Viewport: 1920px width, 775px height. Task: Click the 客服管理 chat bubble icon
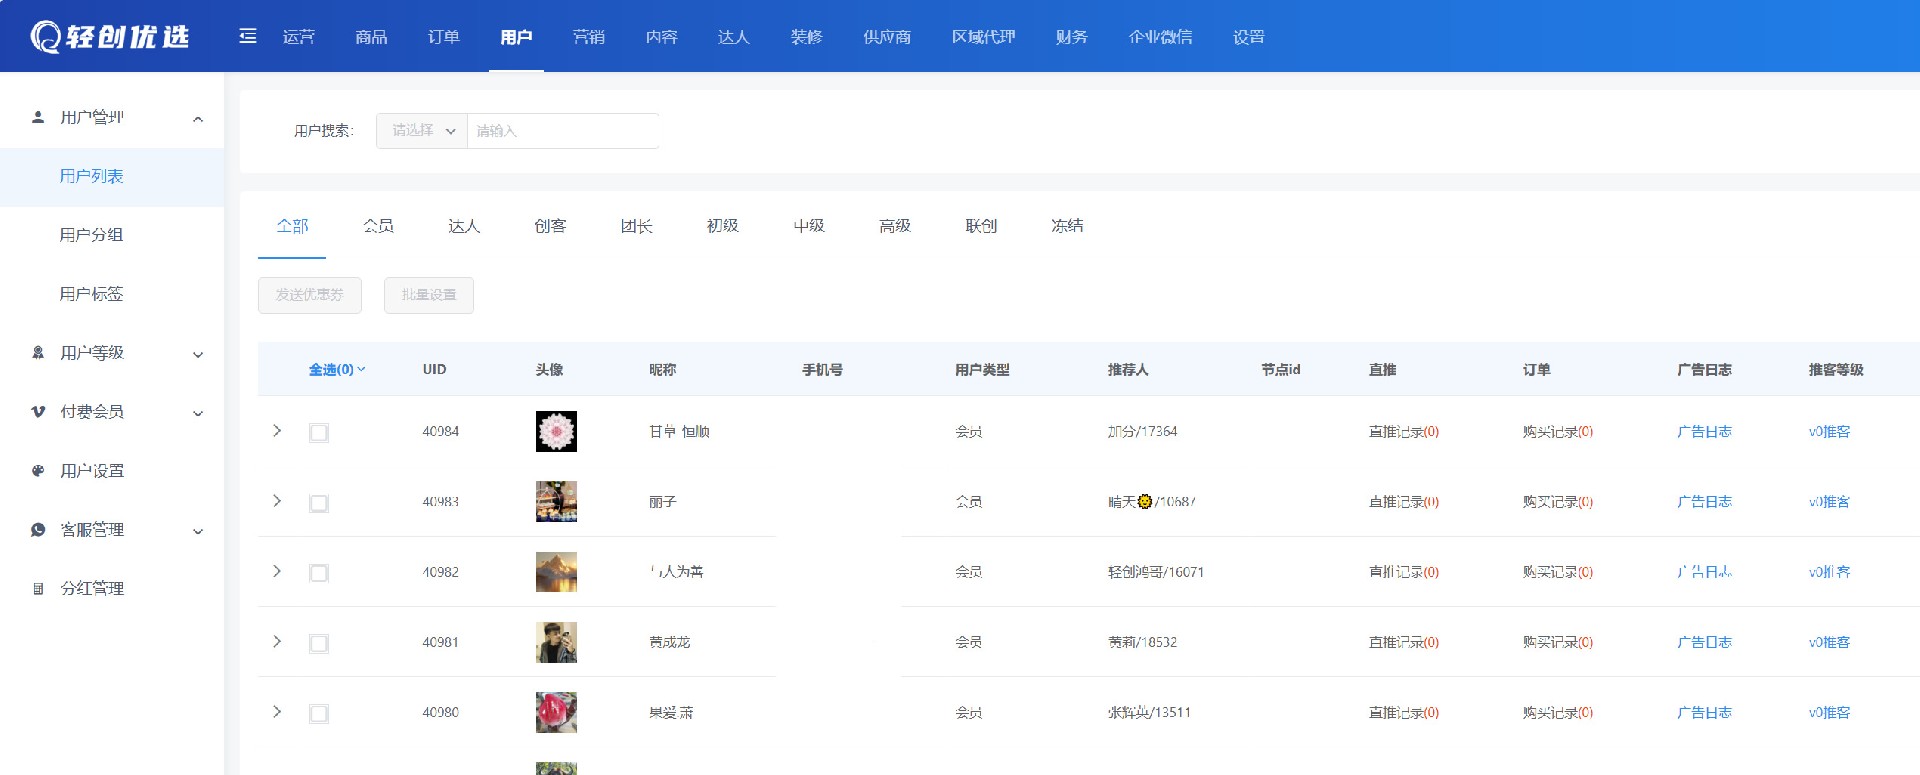coord(38,530)
